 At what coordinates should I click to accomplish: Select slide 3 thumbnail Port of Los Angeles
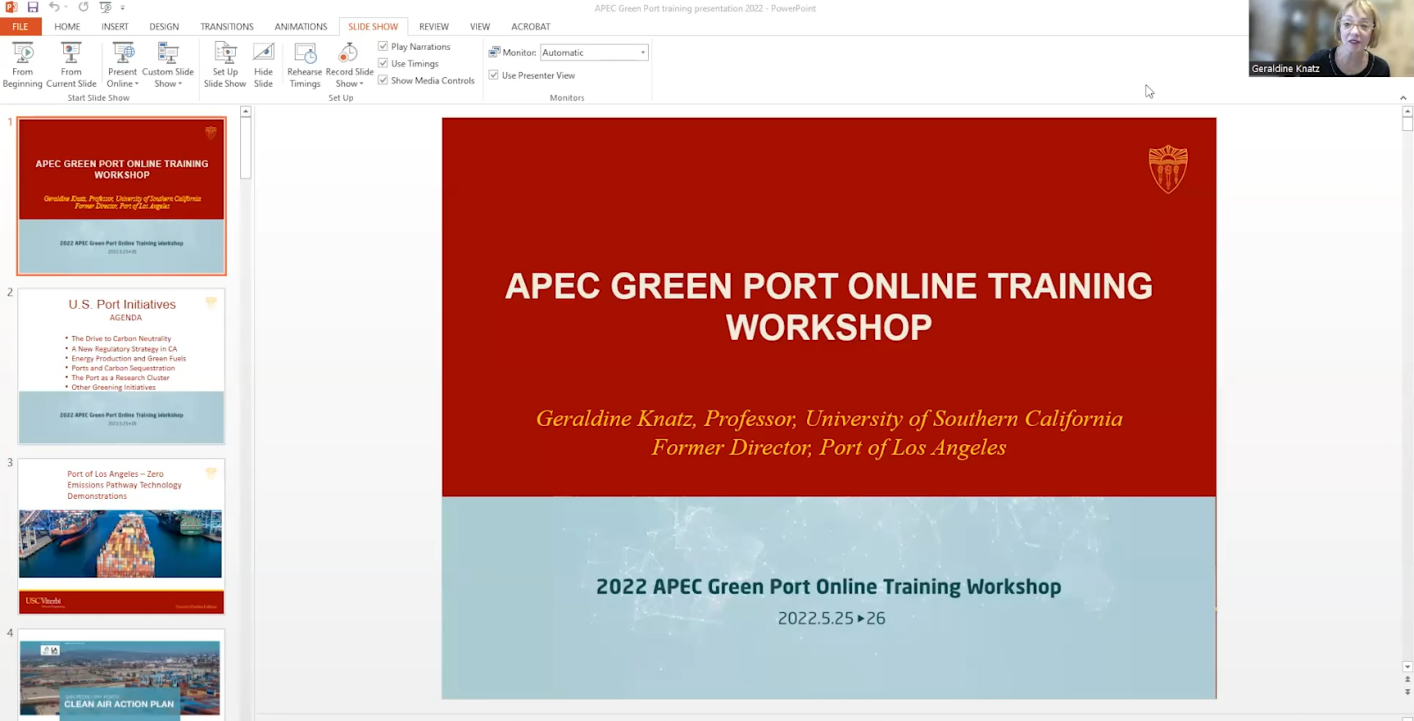(x=122, y=536)
